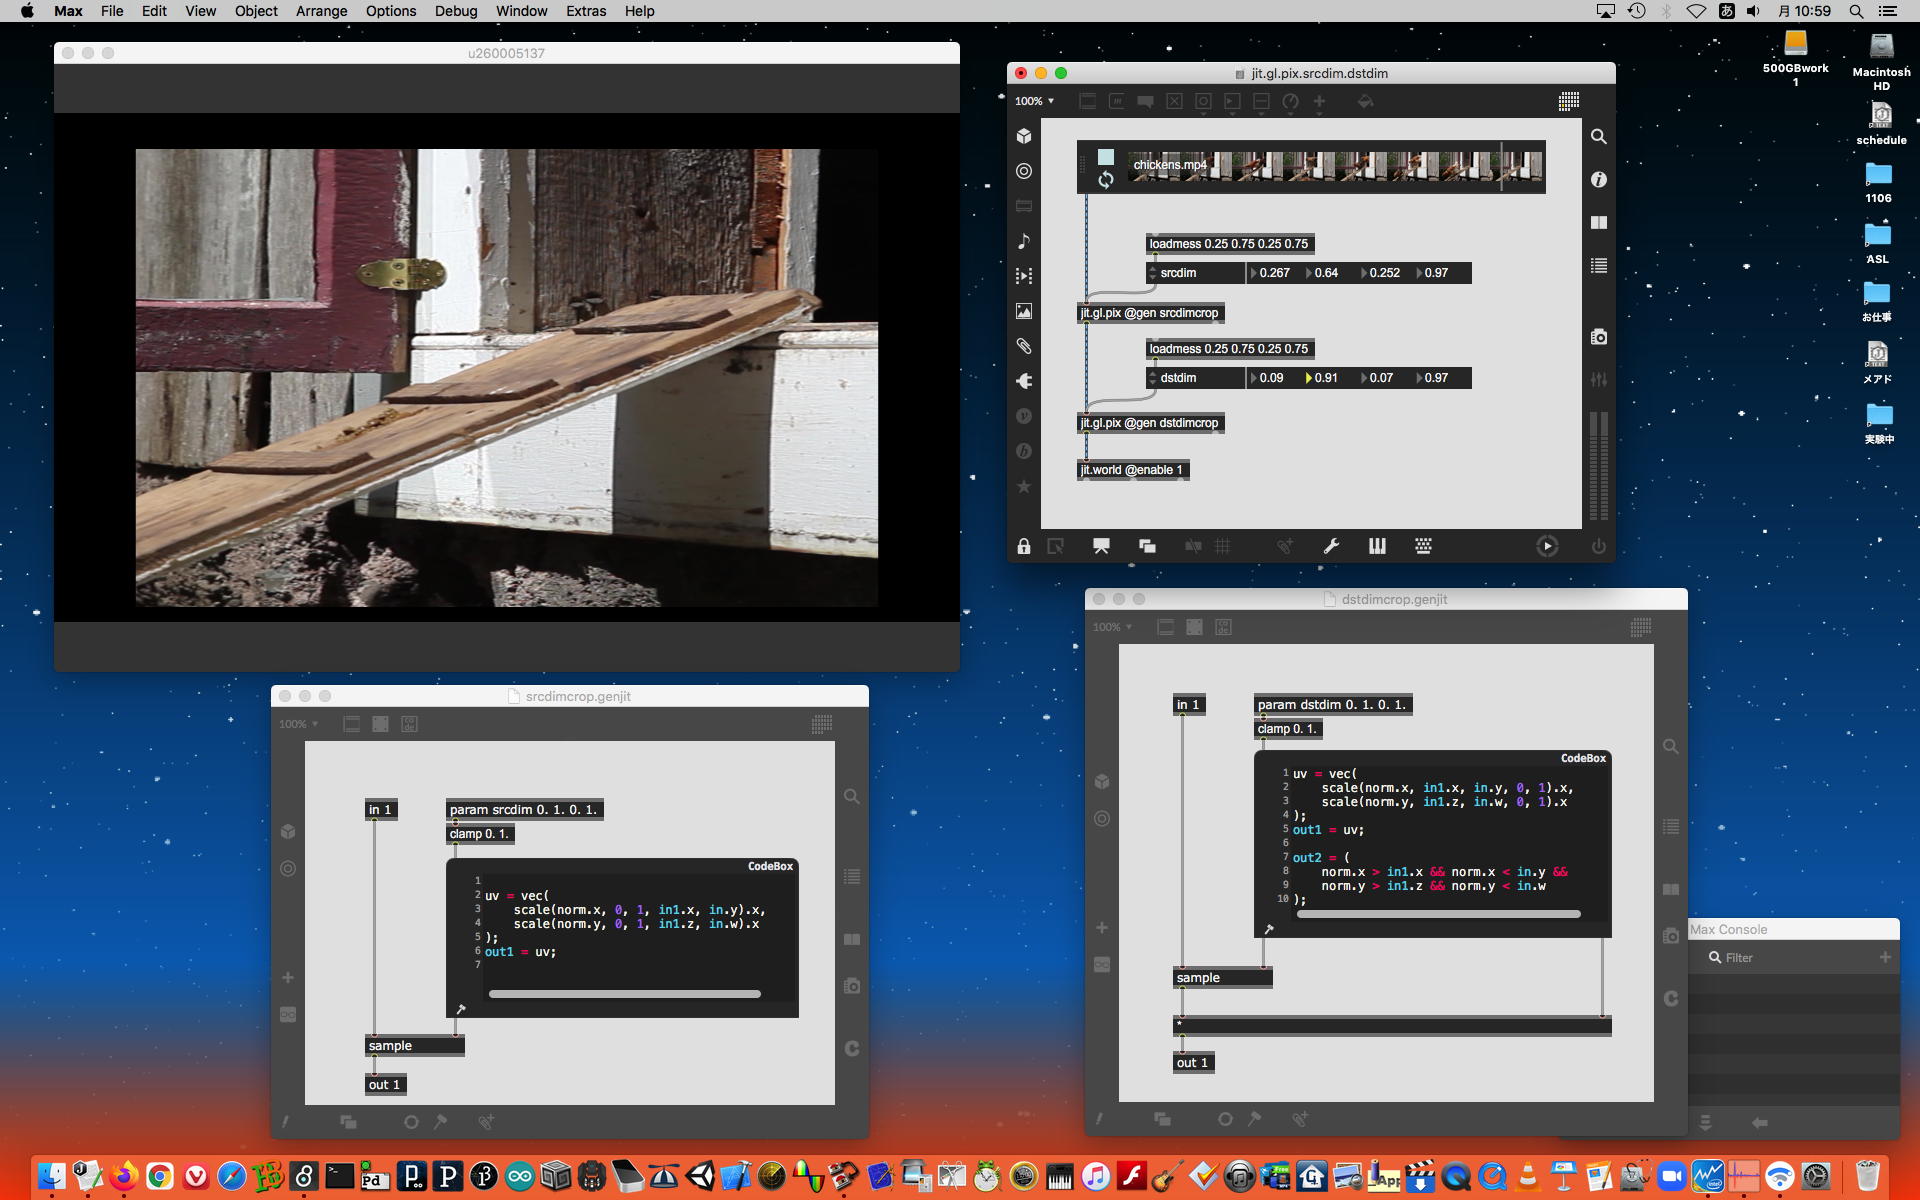Image resolution: width=1920 pixels, height=1200 pixels.
Task: Show the keyboard piano icon
Action: [1377, 546]
